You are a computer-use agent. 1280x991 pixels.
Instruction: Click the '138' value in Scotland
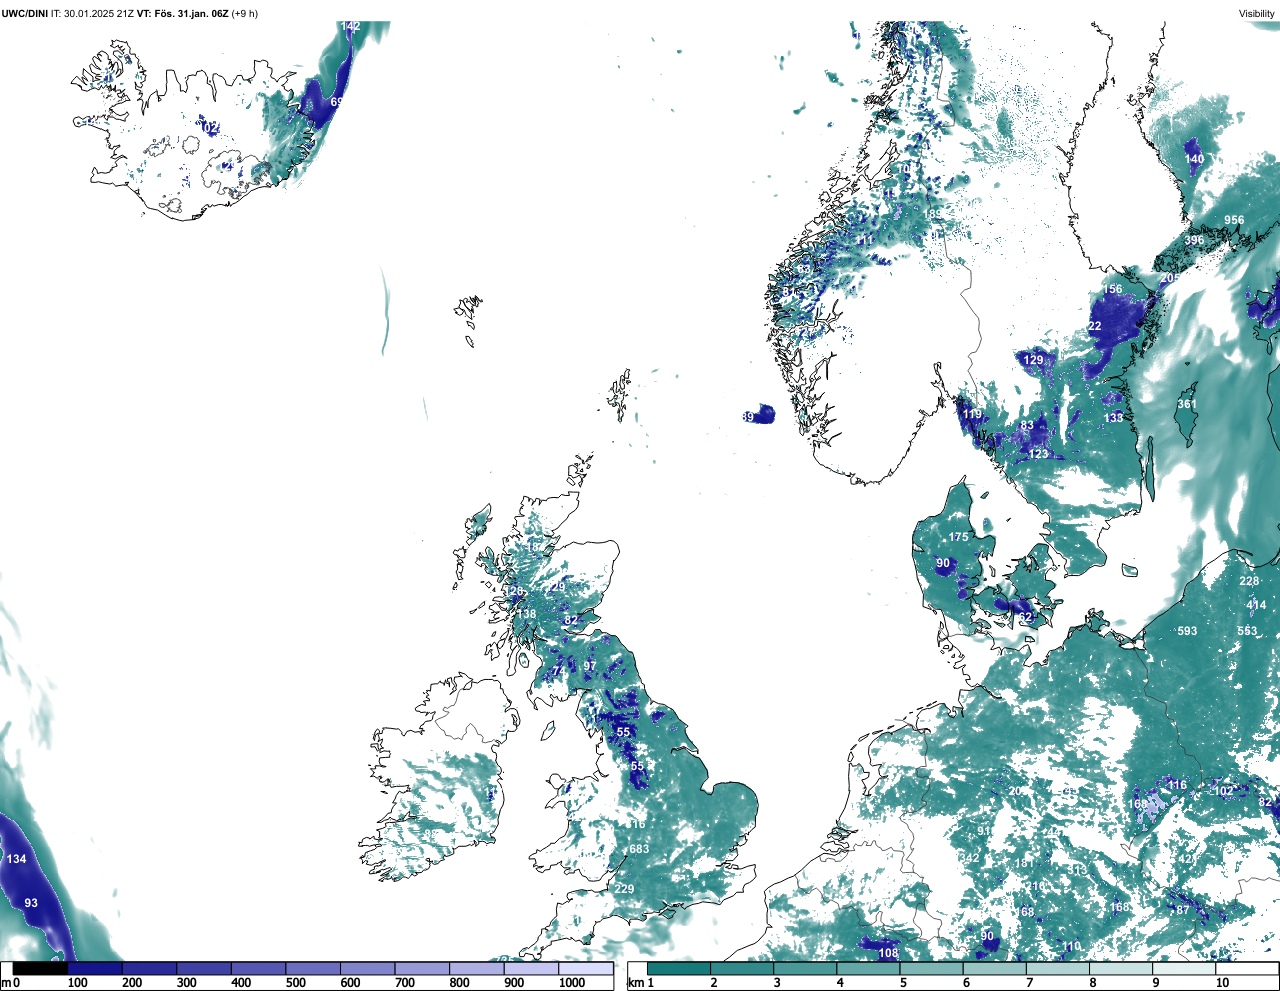[526, 614]
